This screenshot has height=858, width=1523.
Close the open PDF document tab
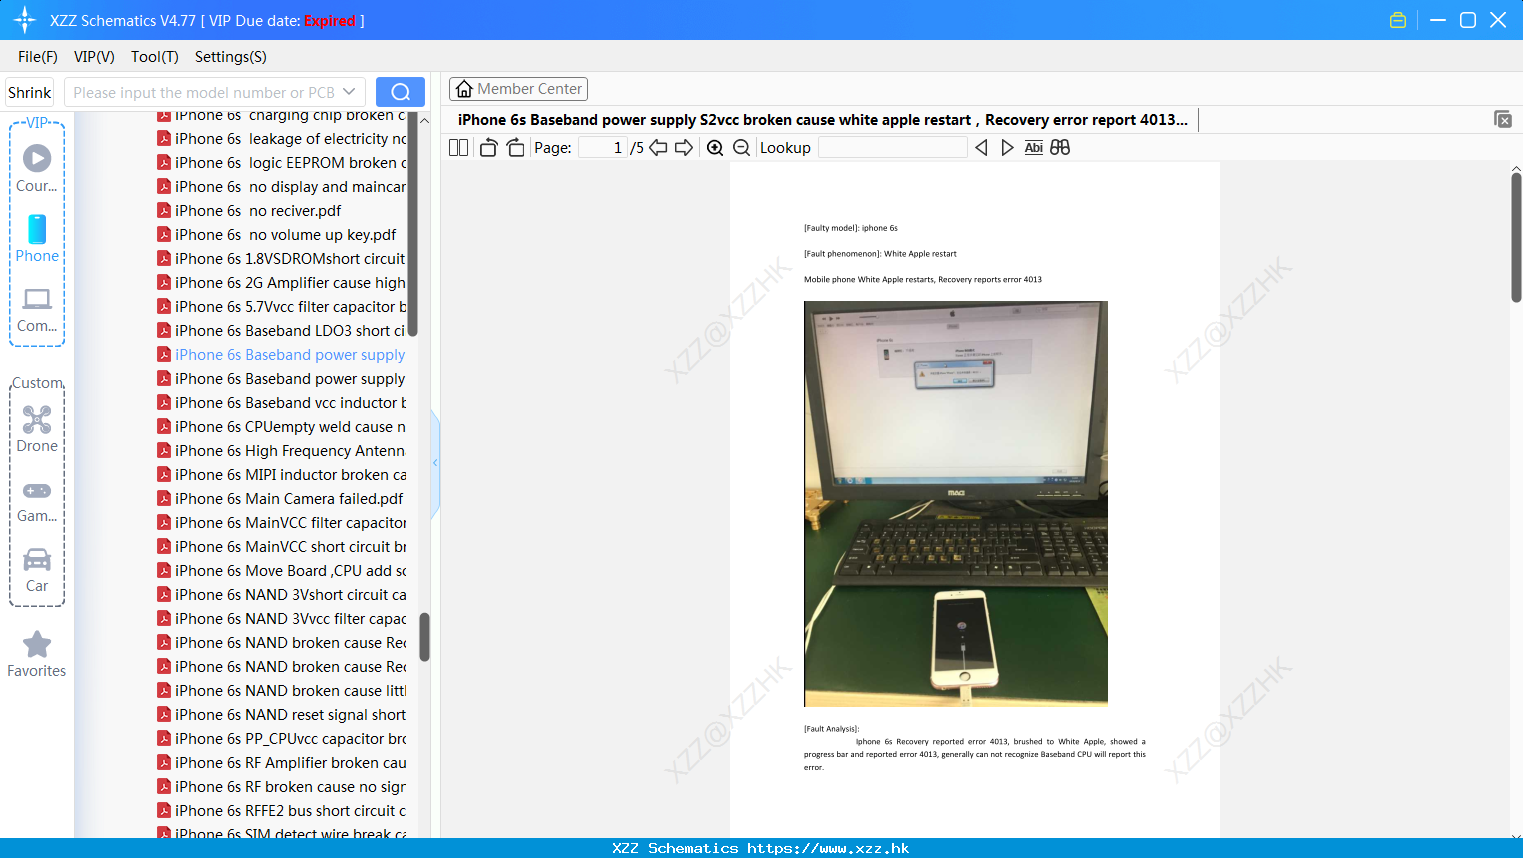tap(1503, 119)
